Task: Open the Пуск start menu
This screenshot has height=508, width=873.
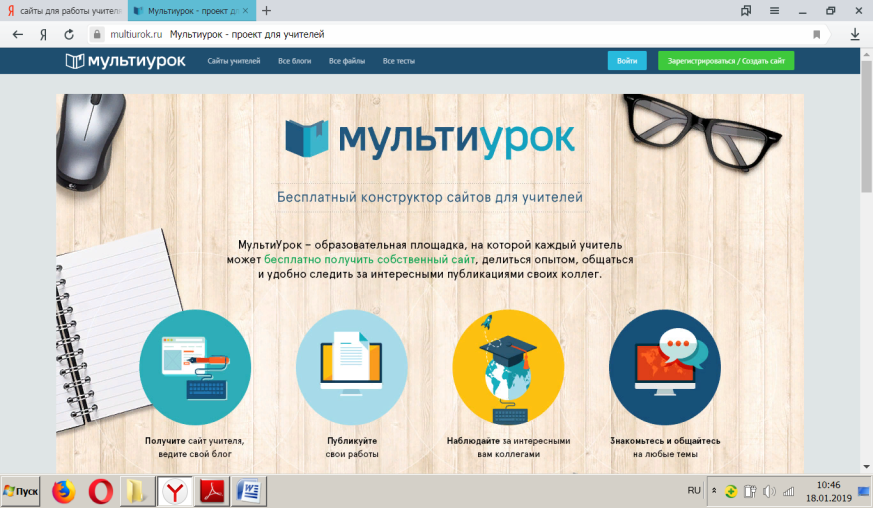Action: tap(21, 491)
